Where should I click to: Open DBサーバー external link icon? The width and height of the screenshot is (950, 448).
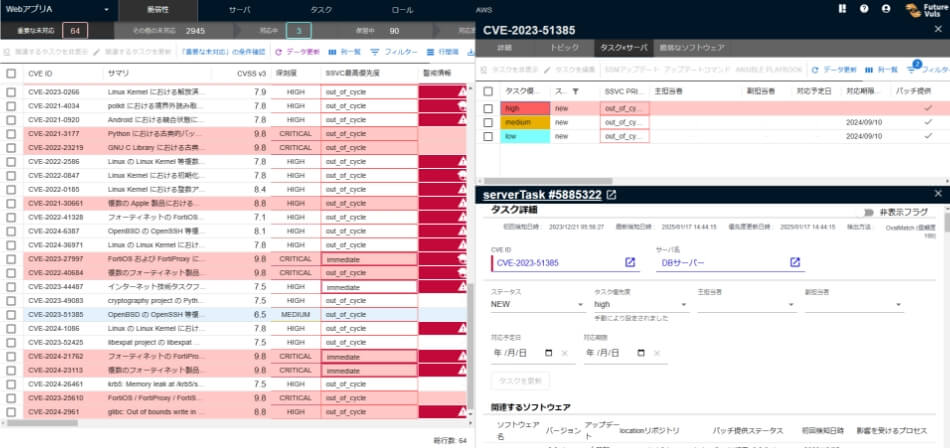pyautogui.click(x=795, y=262)
